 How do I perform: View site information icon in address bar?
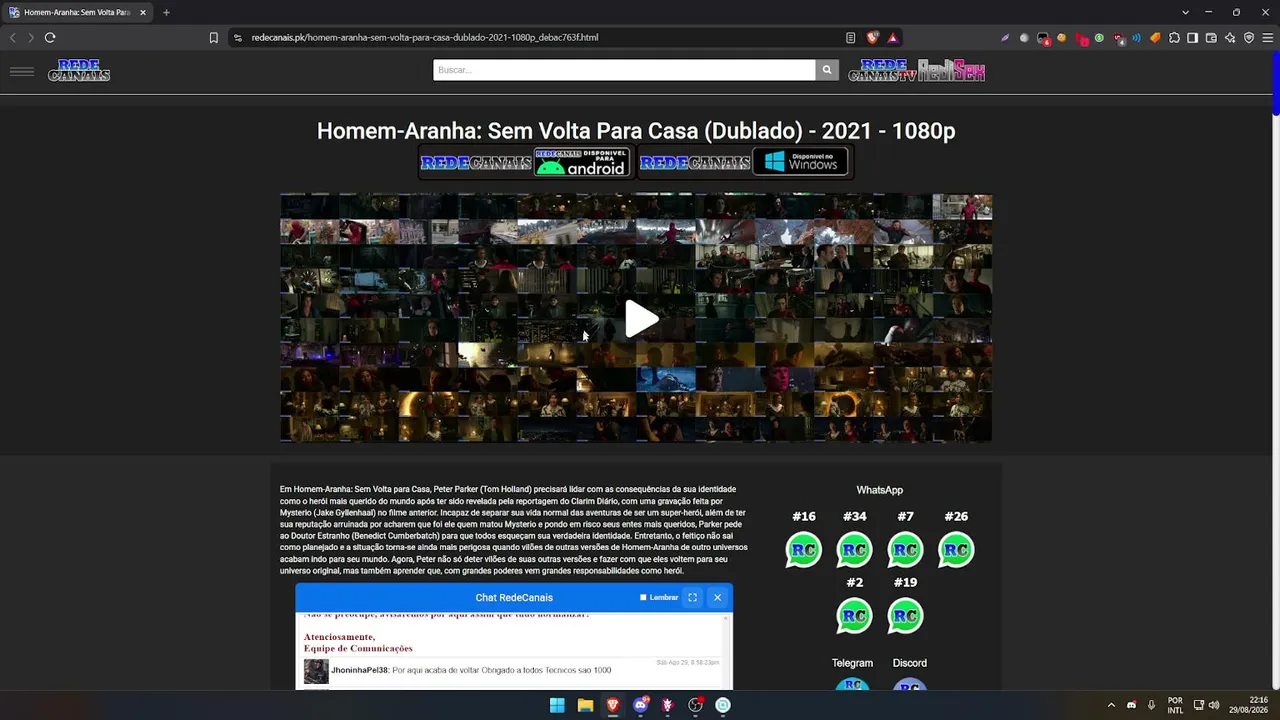coord(238,38)
